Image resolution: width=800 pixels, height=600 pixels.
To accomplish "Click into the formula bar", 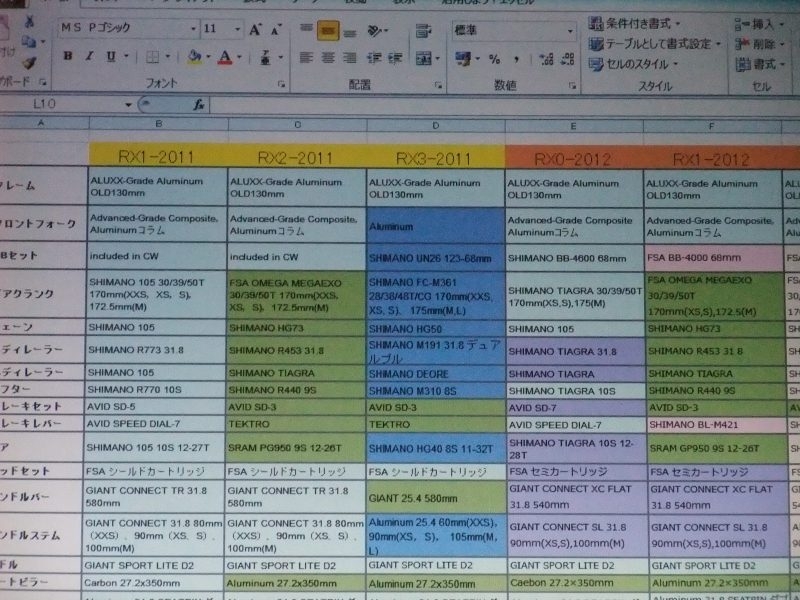I will point(504,106).
